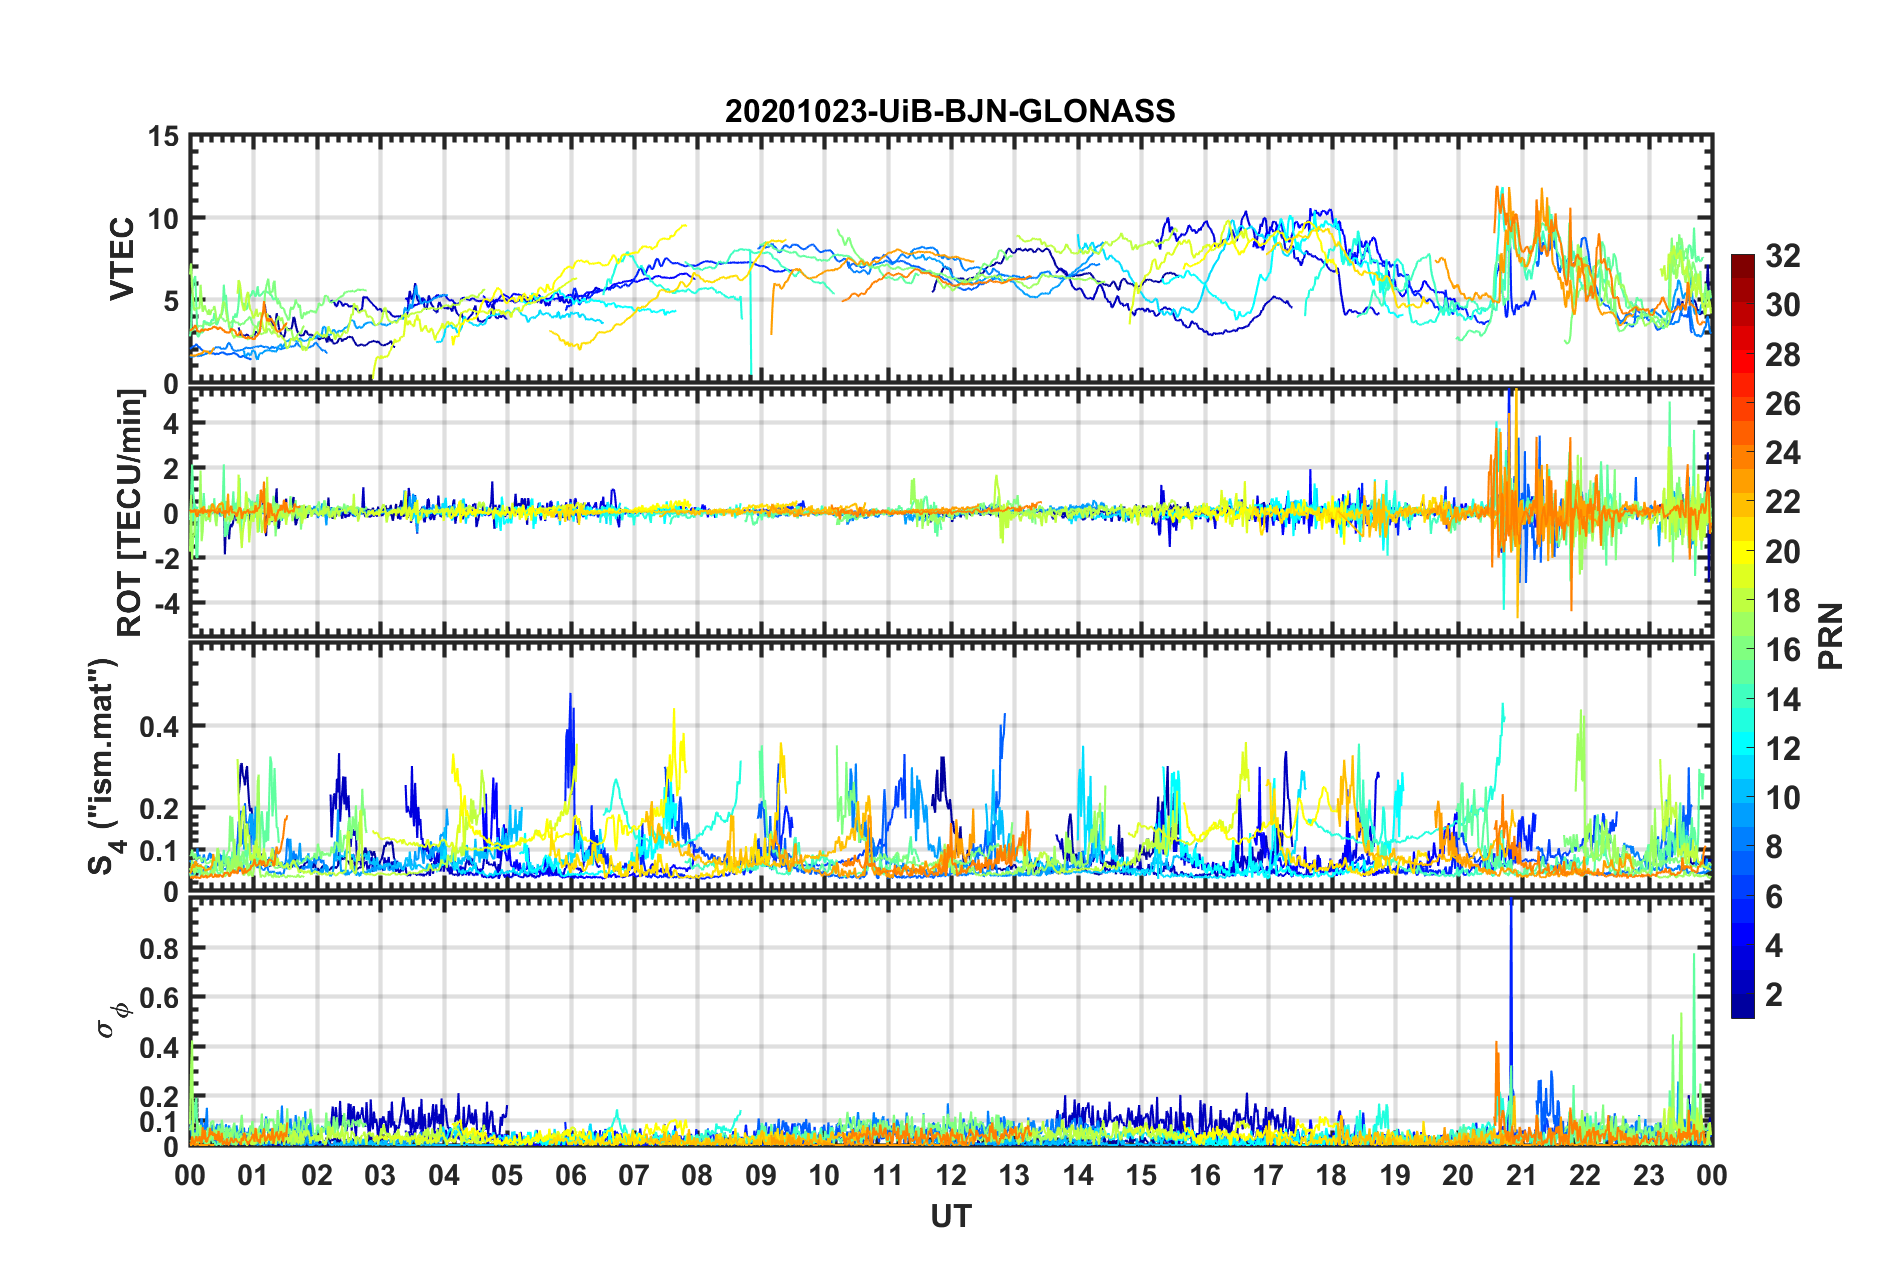
Task: Click x-axis tick label "18"
Action: pyautogui.click(x=1331, y=1175)
